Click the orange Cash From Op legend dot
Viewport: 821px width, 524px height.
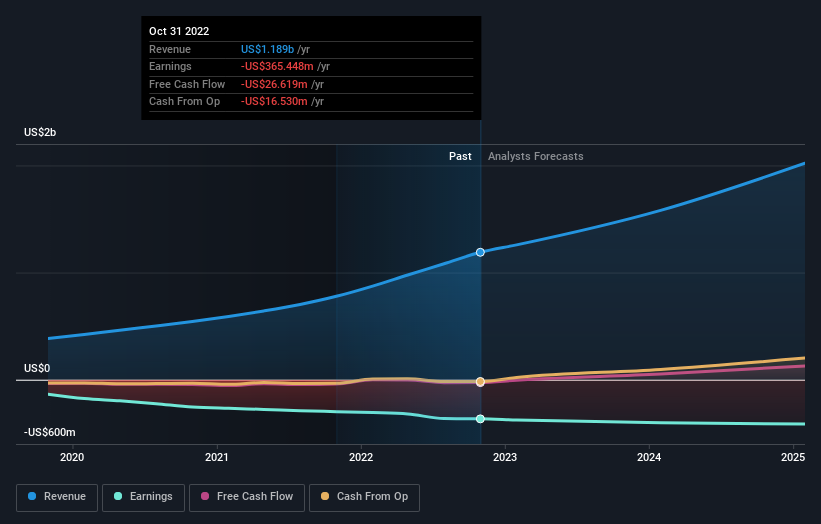325,496
